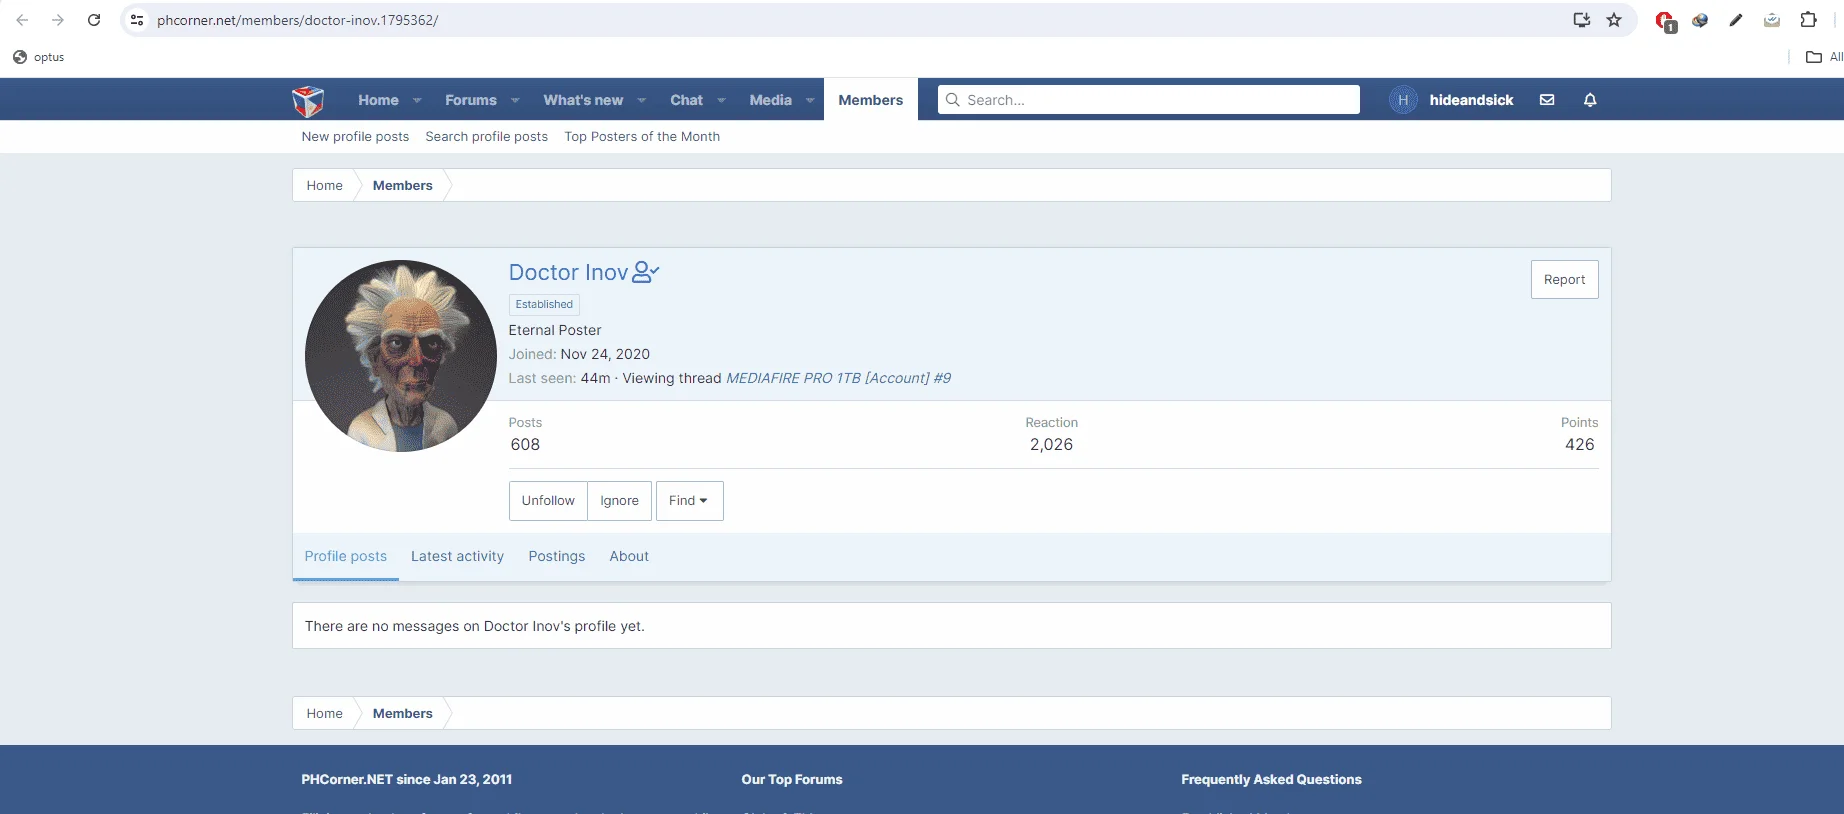Expand the Forums menu dropdown arrow
This screenshot has height=814, width=1844.
[x=515, y=100]
